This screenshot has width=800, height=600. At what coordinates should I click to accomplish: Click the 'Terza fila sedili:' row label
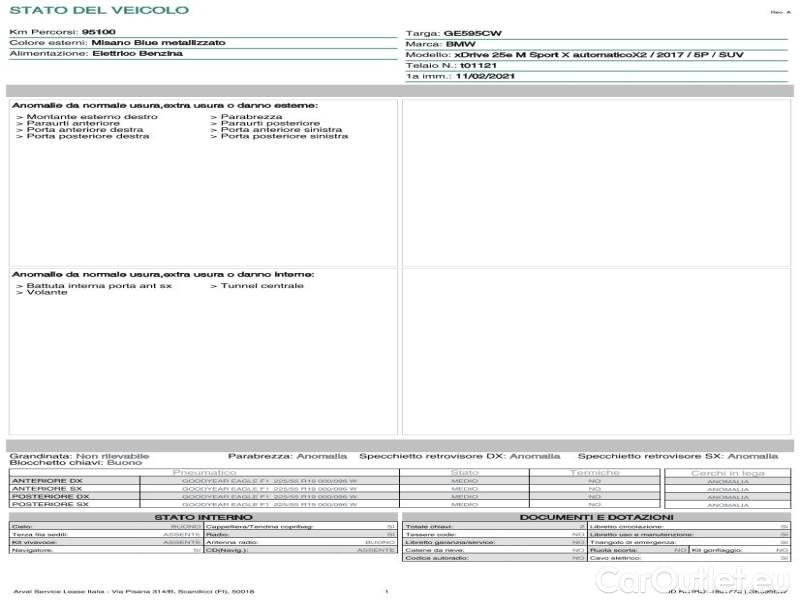pos(40,534)
